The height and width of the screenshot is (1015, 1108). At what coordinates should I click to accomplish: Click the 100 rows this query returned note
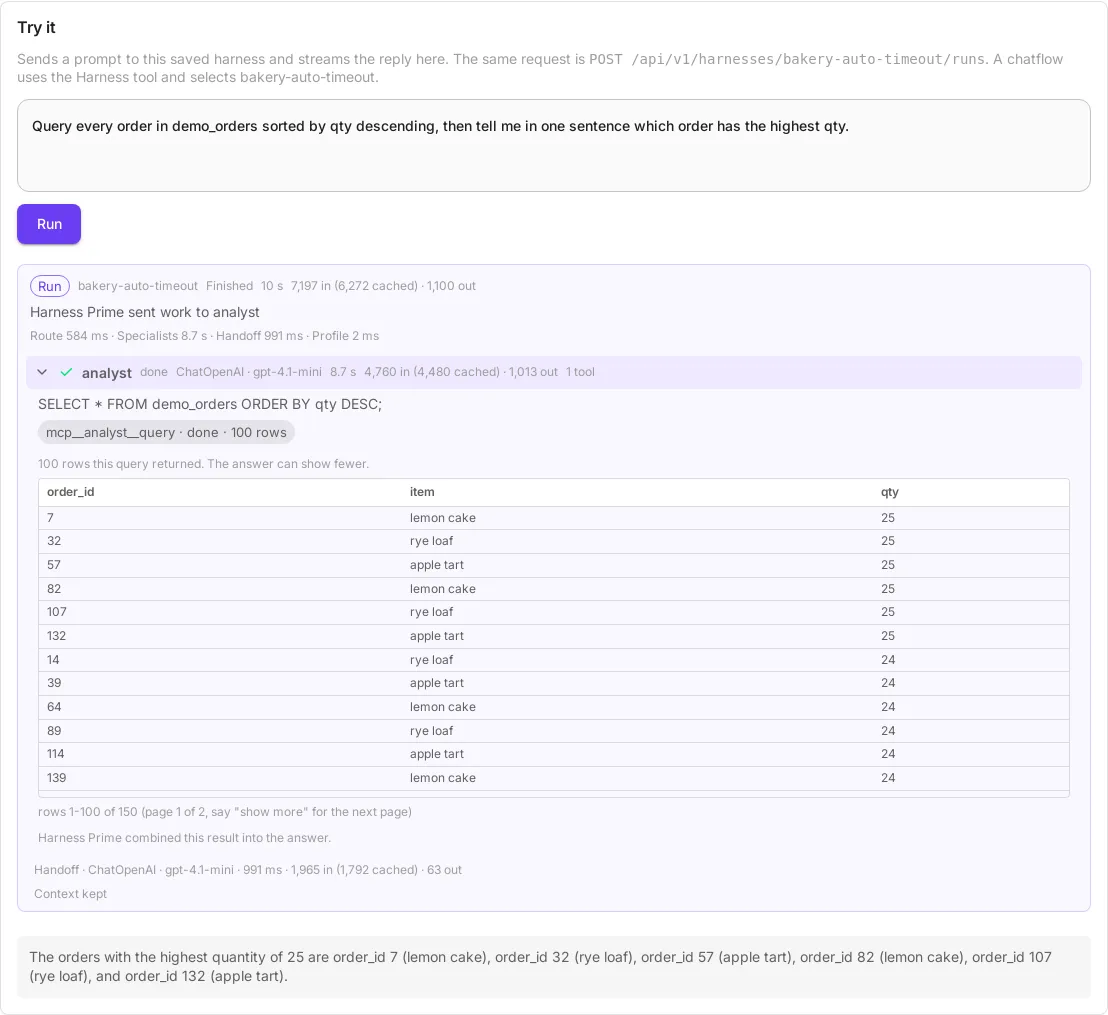[204, 464]
